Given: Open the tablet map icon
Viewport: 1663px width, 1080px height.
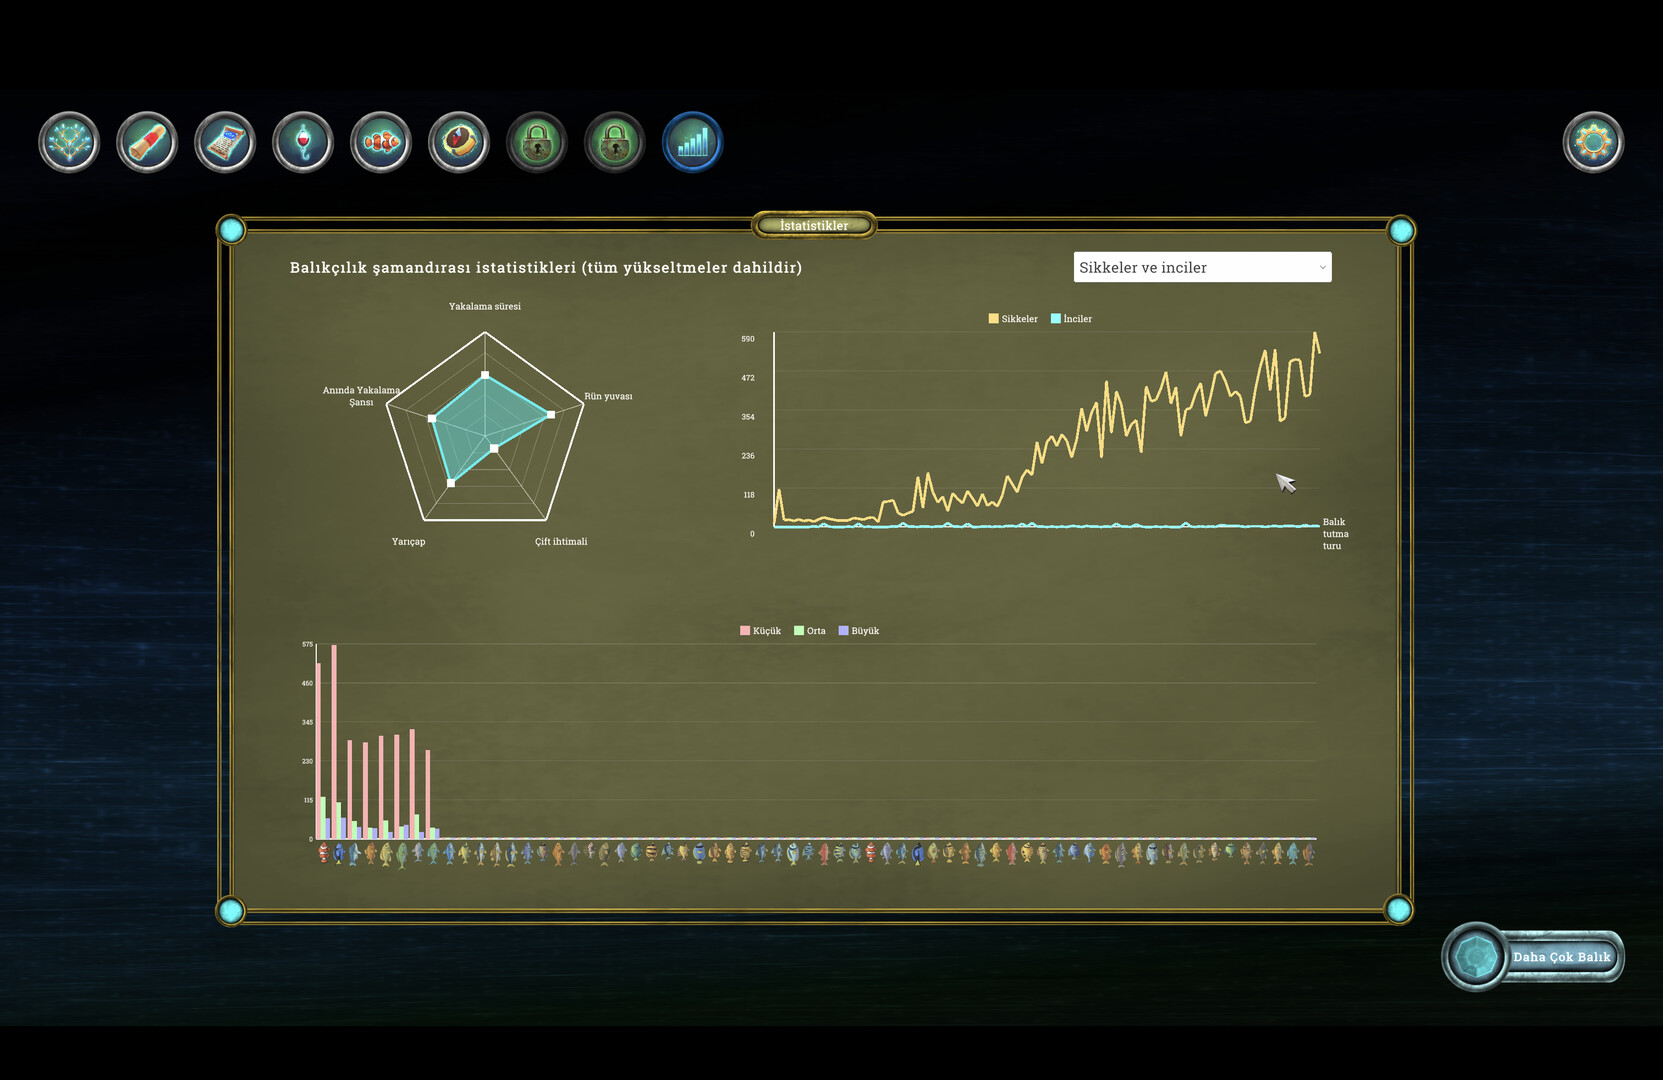Looking at the screenshot, I should pos(225,142).
